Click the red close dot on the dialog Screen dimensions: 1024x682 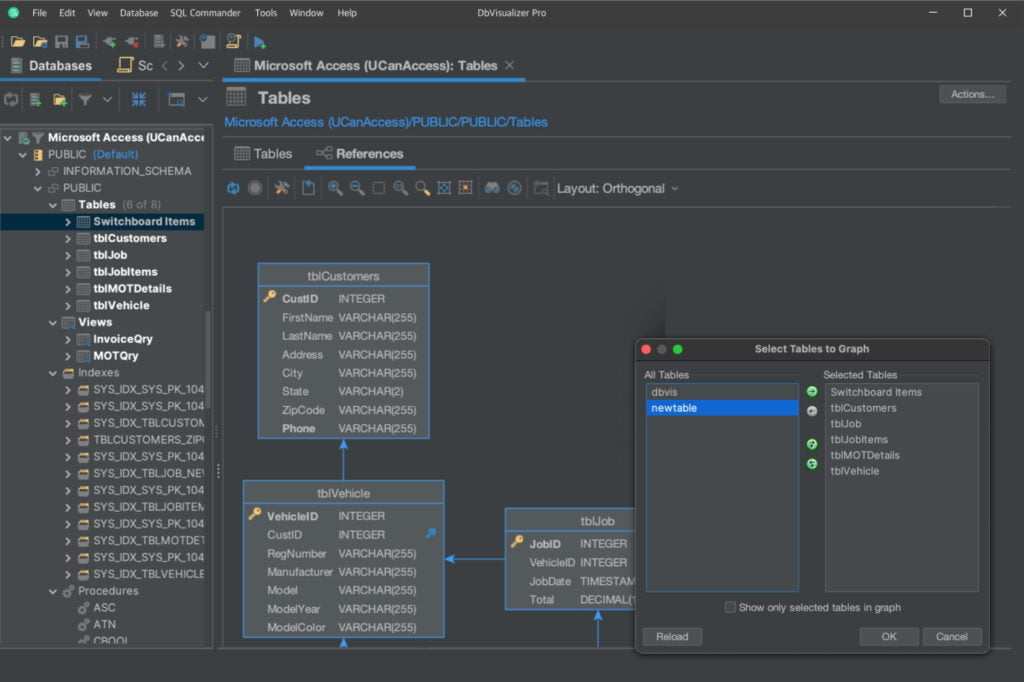[646, 349]
